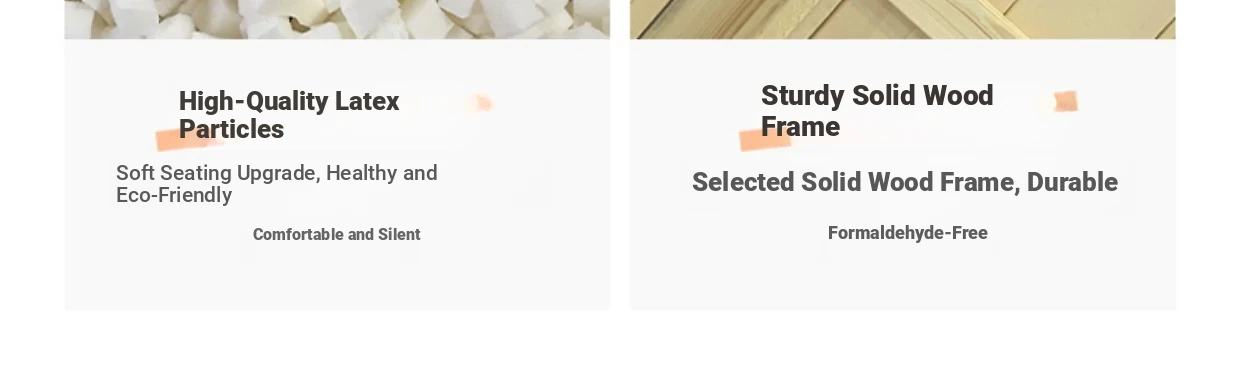Click the word Frame under Sturdy Solid Wood

800,127
